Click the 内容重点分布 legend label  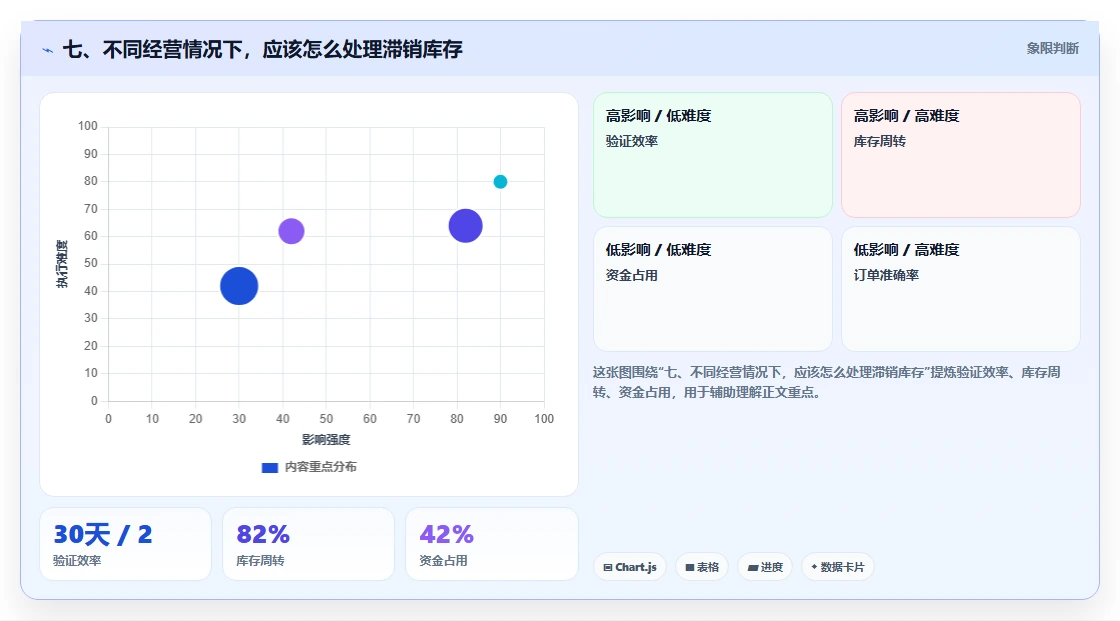321,467
